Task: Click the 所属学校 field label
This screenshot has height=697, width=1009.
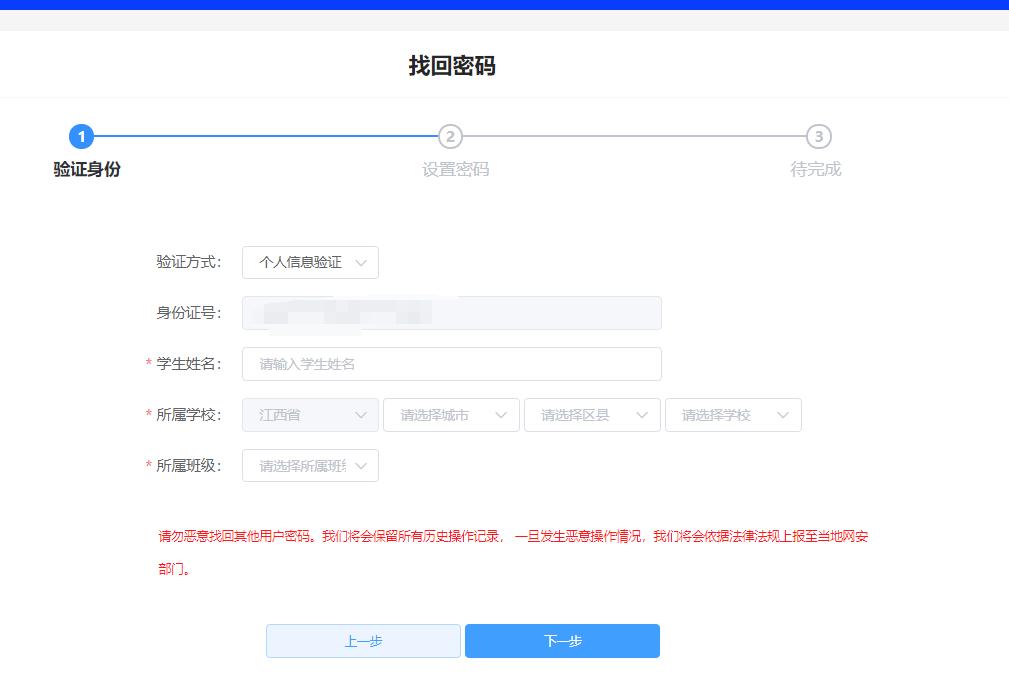Action: [189, 415]
